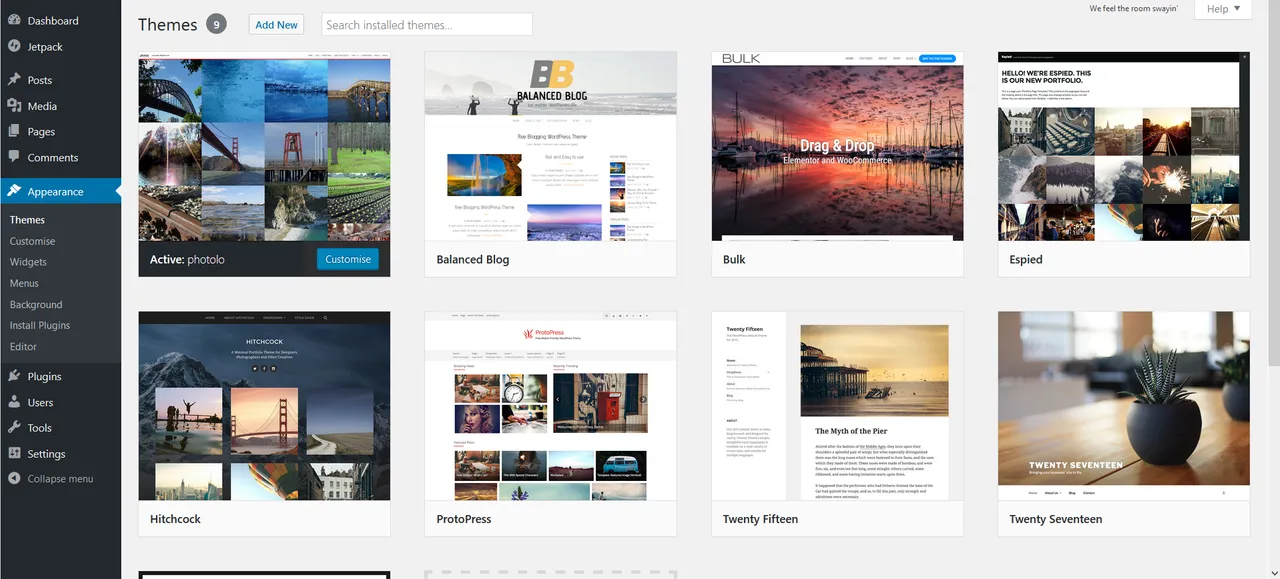Open the Customise submenu link
This screenshot has height=579, width=1280.
click(32, 241)
